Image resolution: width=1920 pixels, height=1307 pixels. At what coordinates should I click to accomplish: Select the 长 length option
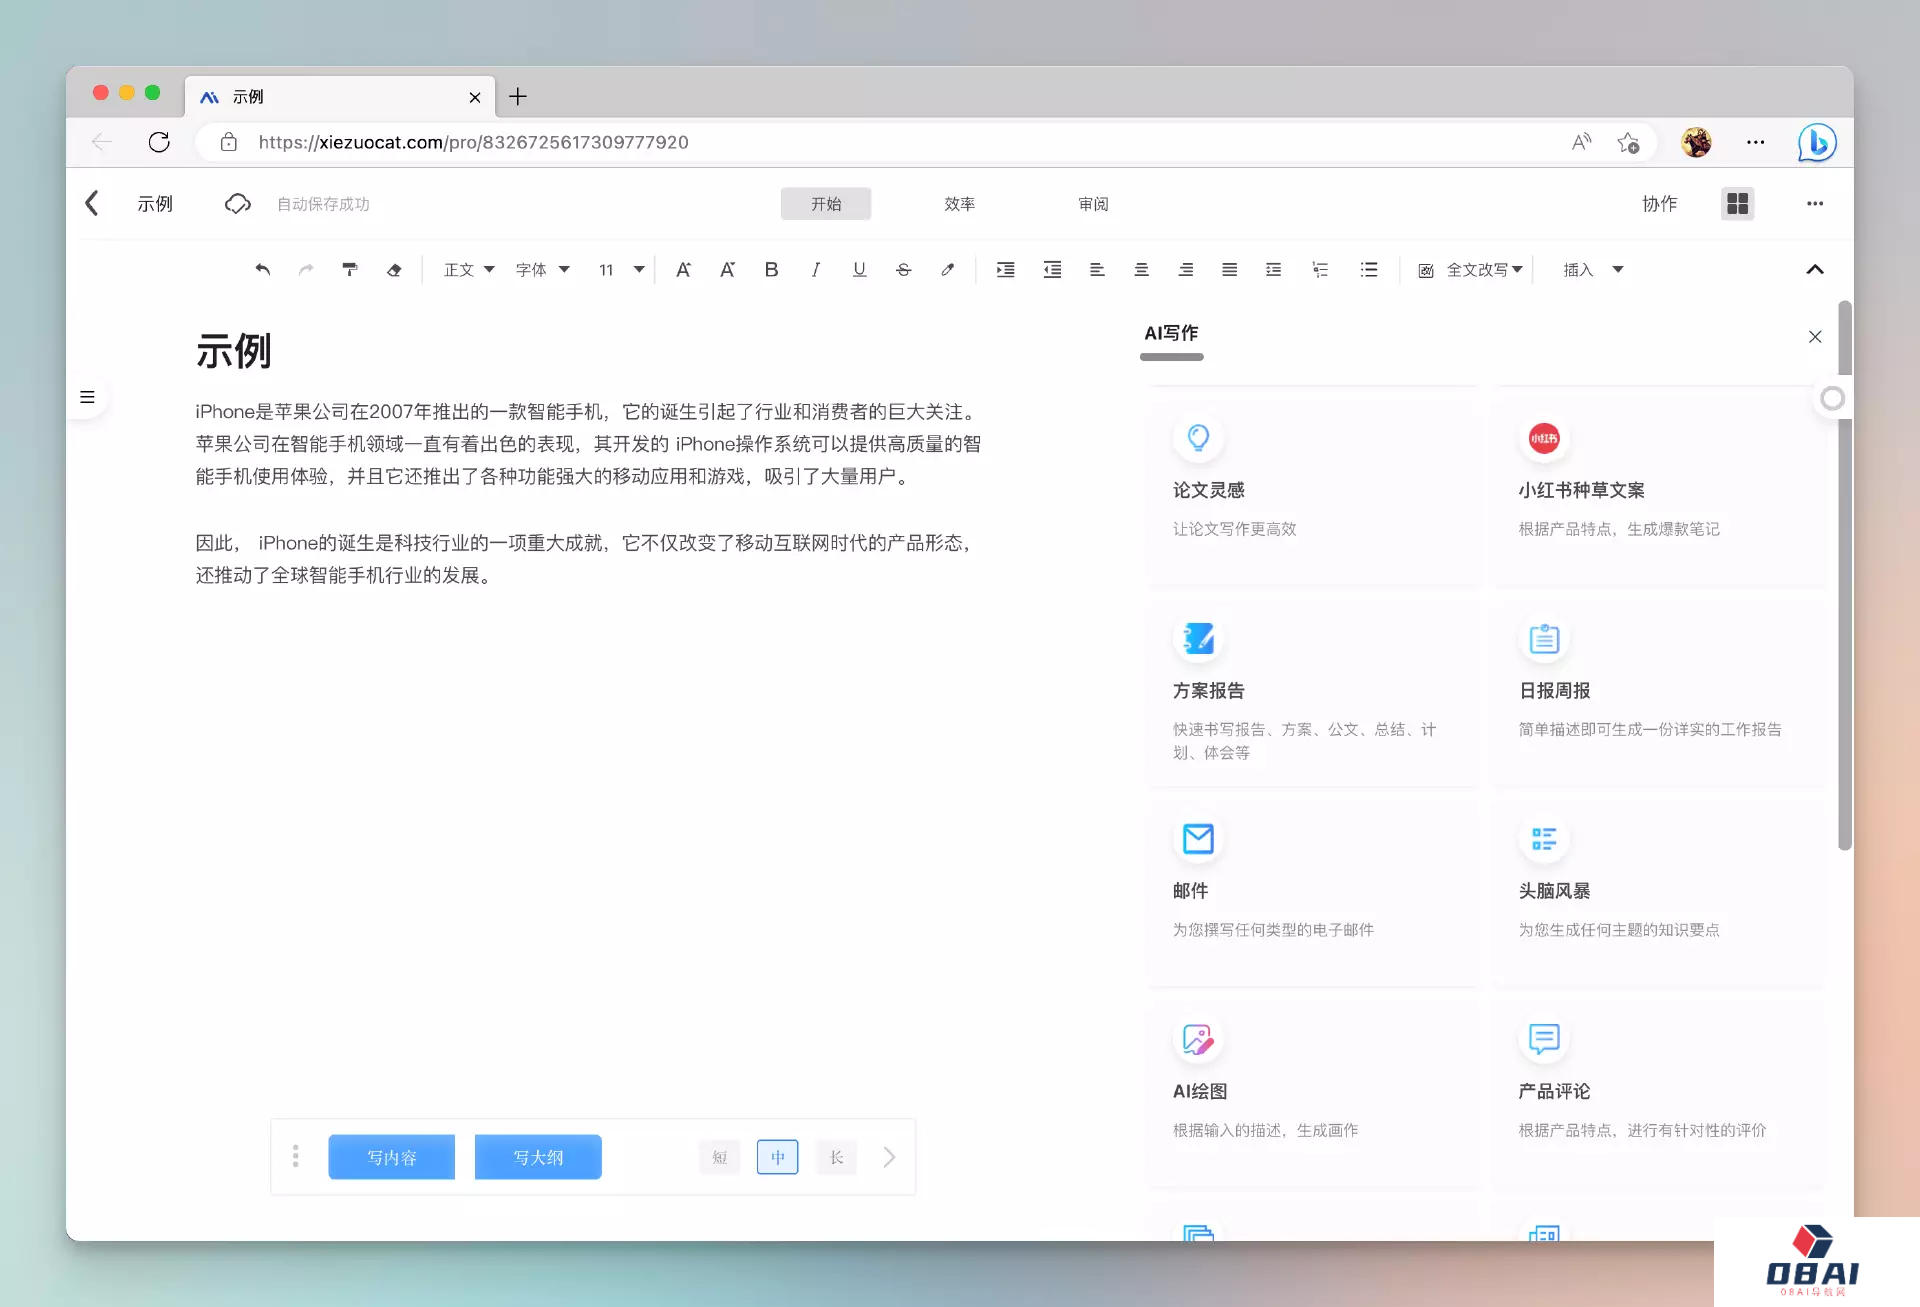[836, 1157]
